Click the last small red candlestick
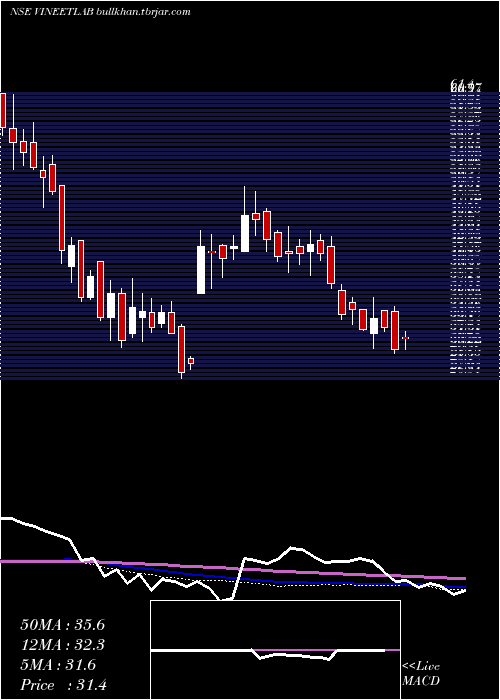This screenshot has width=500, height=700. coord(405,338)
